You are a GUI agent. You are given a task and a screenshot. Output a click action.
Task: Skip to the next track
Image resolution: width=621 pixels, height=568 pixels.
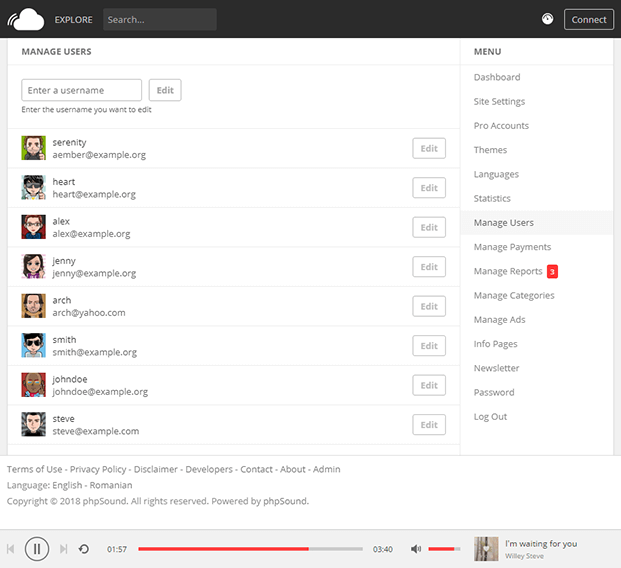coord(64,549)
